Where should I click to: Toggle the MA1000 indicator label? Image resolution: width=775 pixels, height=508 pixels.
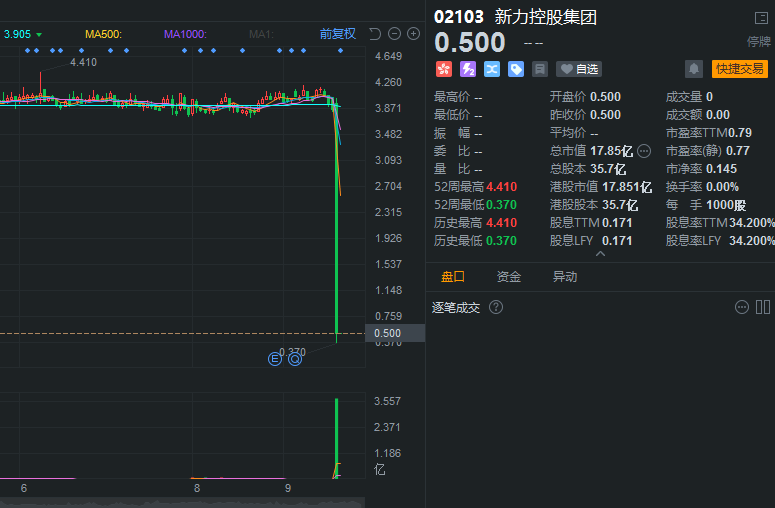pos(185,34)
